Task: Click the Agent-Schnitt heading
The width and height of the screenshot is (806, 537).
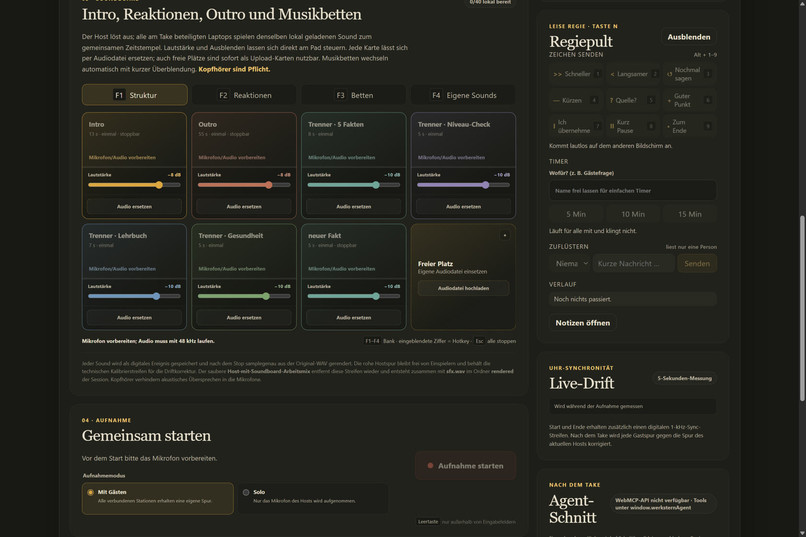Action: click(x=573, y=509)
